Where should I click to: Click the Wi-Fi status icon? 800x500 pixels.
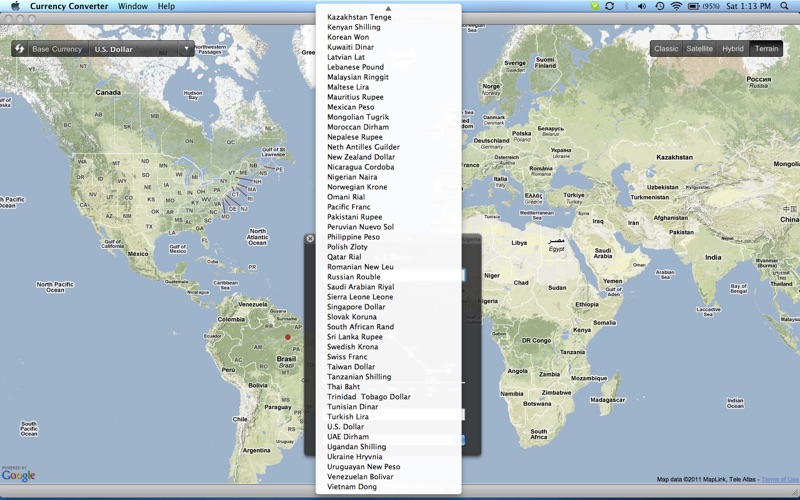[x=676, y=6]
